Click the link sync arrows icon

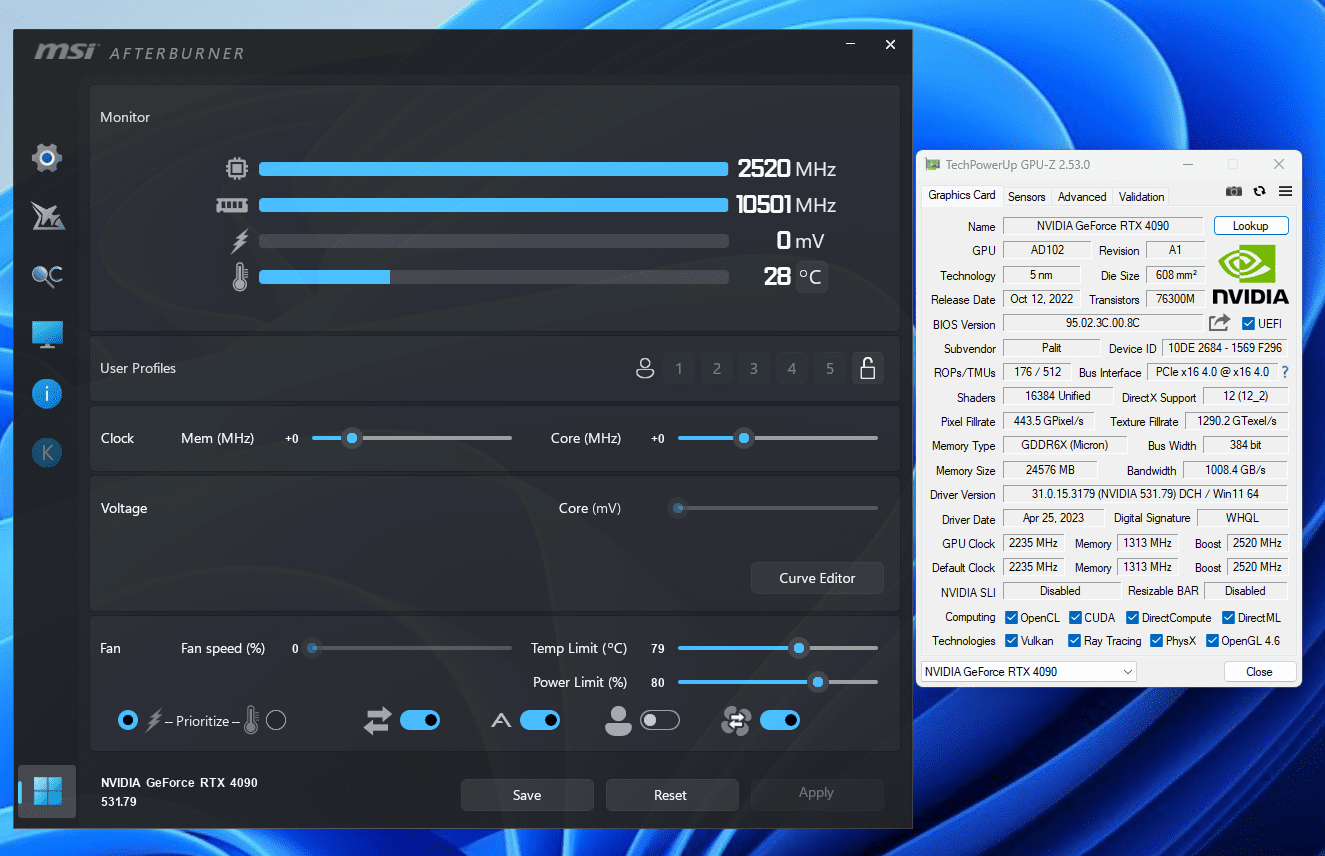[x=378, y=720]
